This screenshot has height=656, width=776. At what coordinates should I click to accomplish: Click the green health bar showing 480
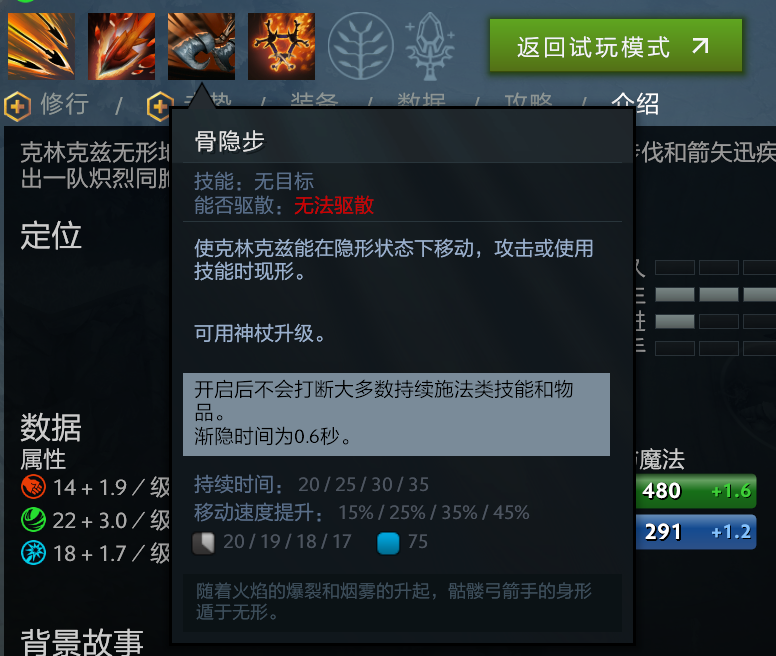[696, 491]
